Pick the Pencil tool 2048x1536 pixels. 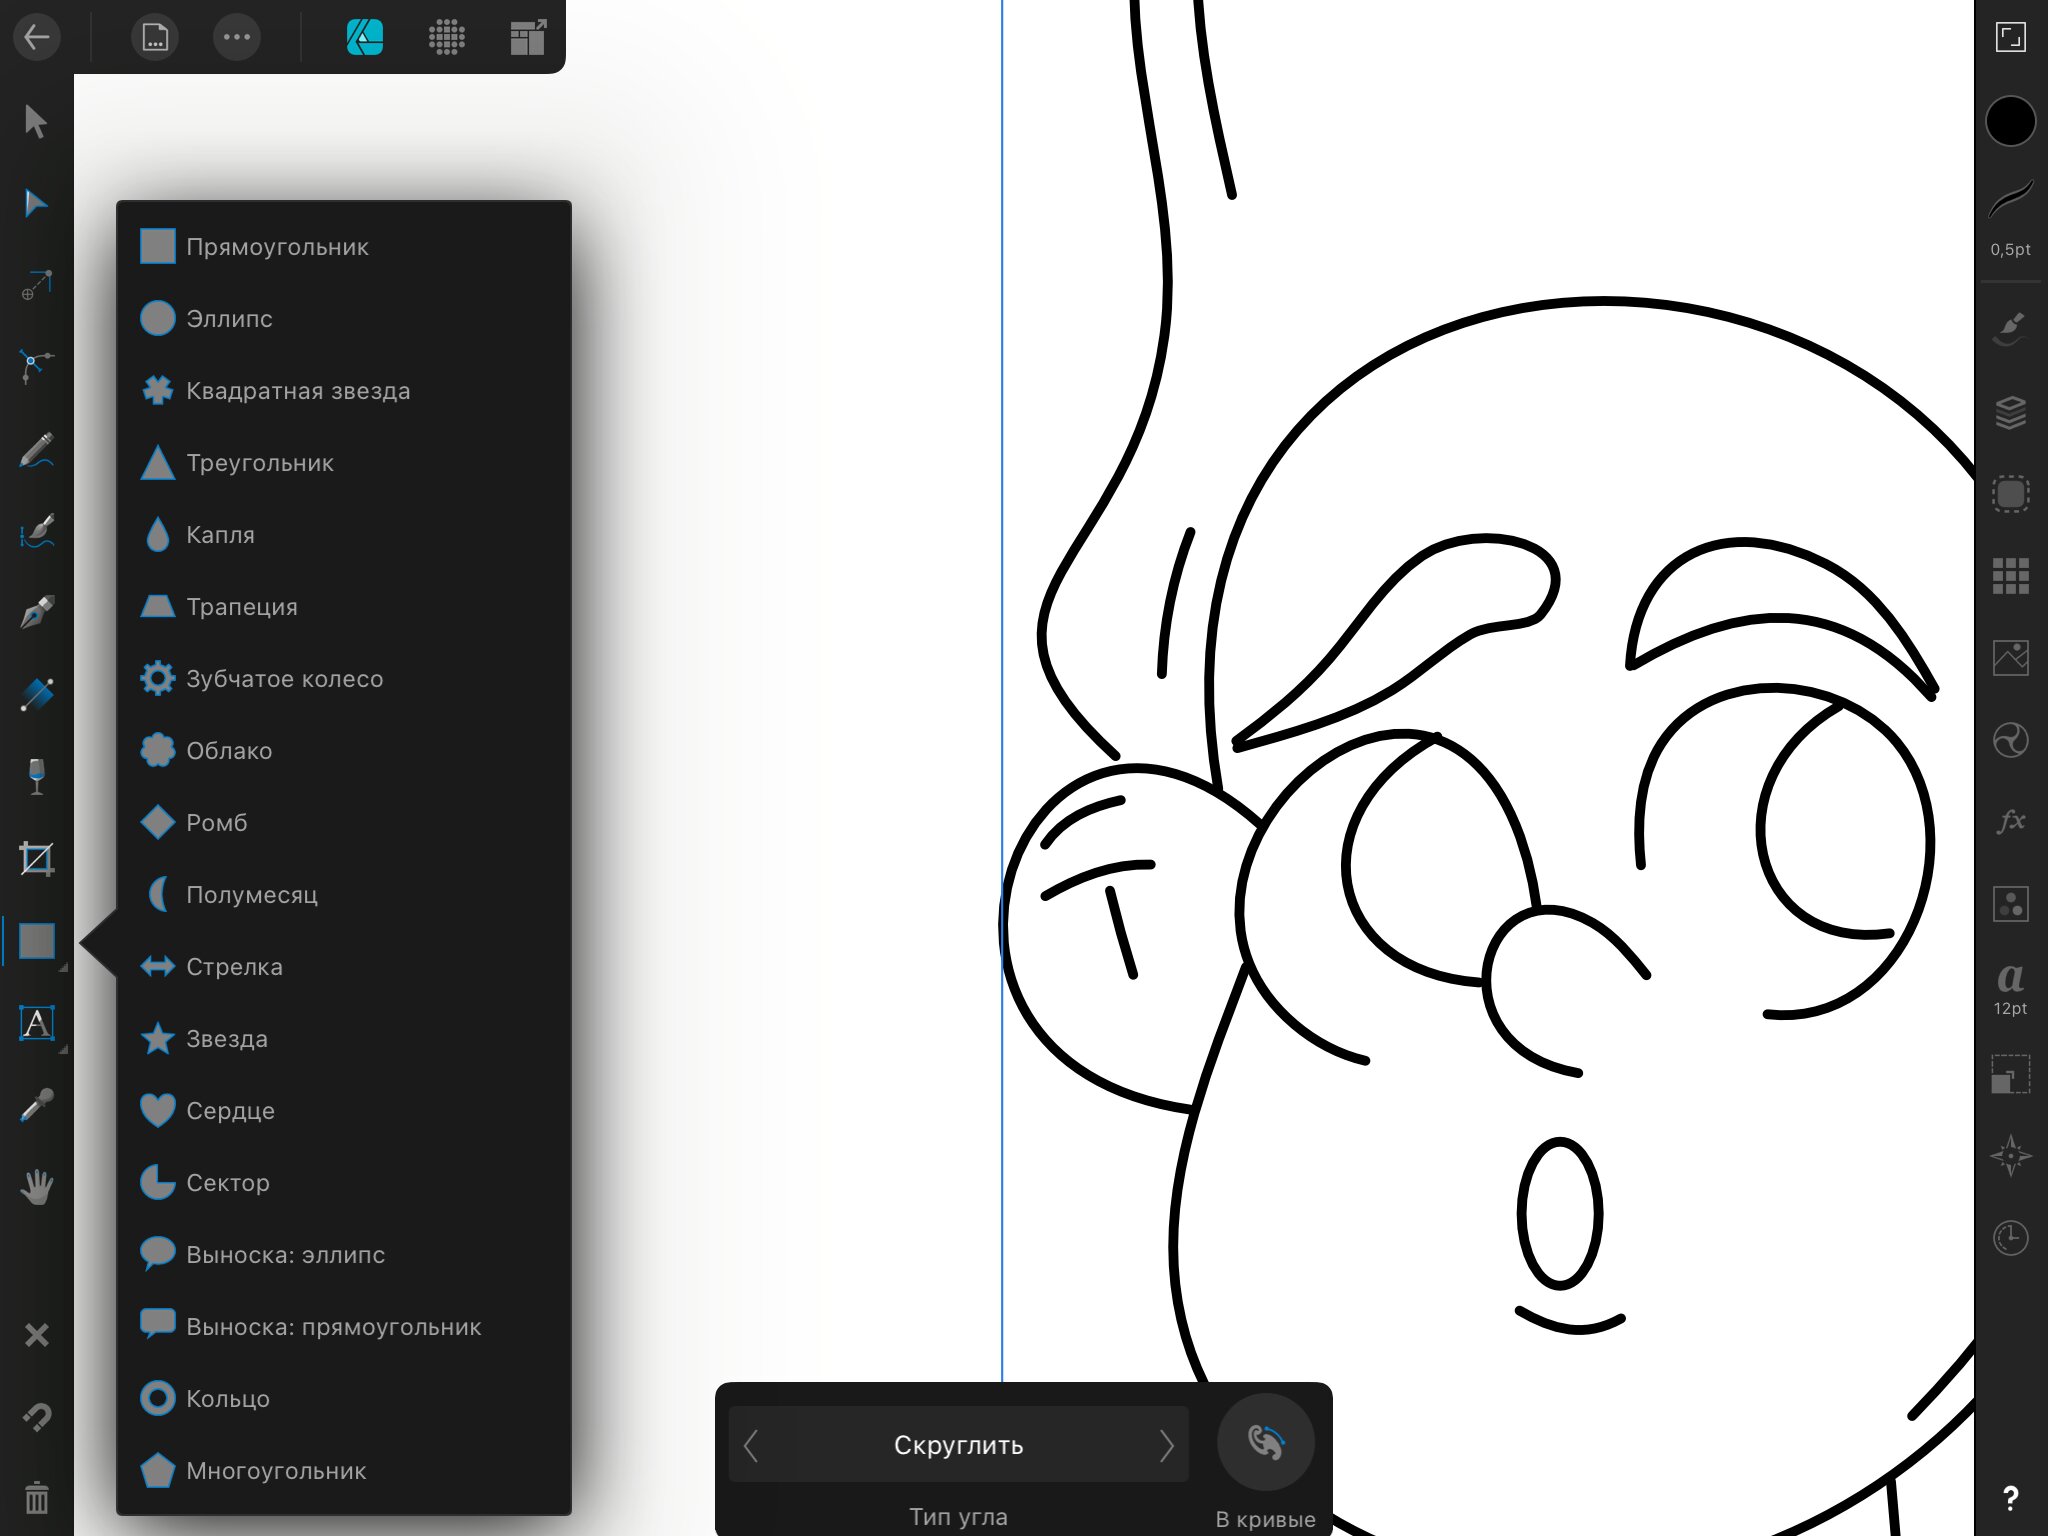click(36, 449)
